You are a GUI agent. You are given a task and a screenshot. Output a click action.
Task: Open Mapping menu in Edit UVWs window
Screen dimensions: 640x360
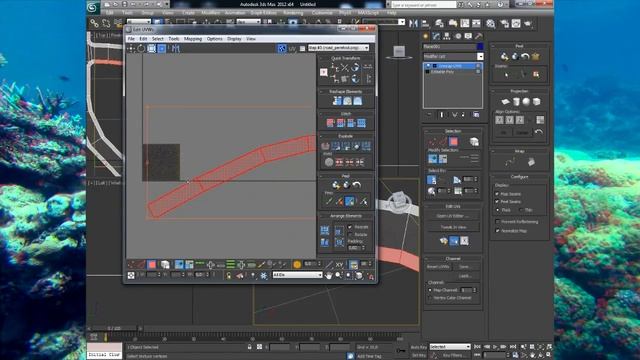click(x=193, y=39)
